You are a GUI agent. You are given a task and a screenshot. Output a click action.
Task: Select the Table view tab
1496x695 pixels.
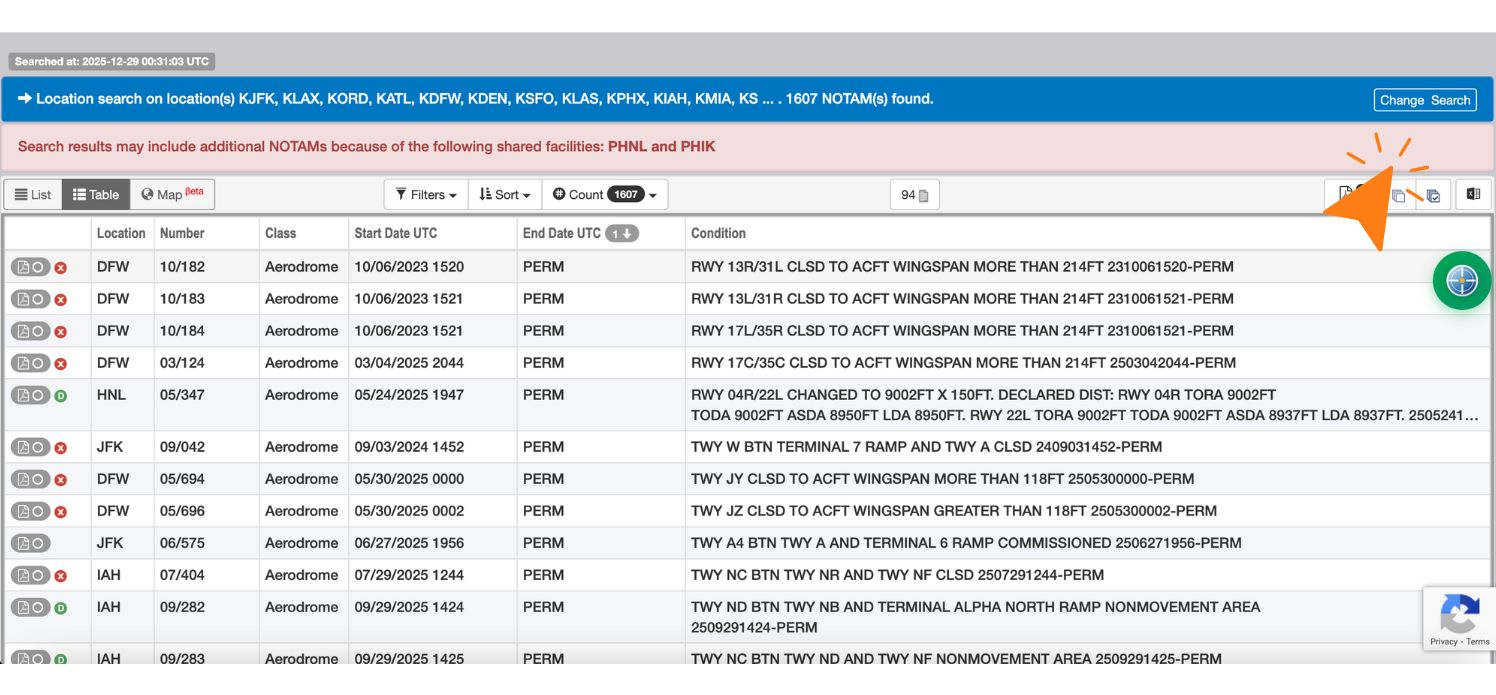pyautogui.click(x=95, y=194)
